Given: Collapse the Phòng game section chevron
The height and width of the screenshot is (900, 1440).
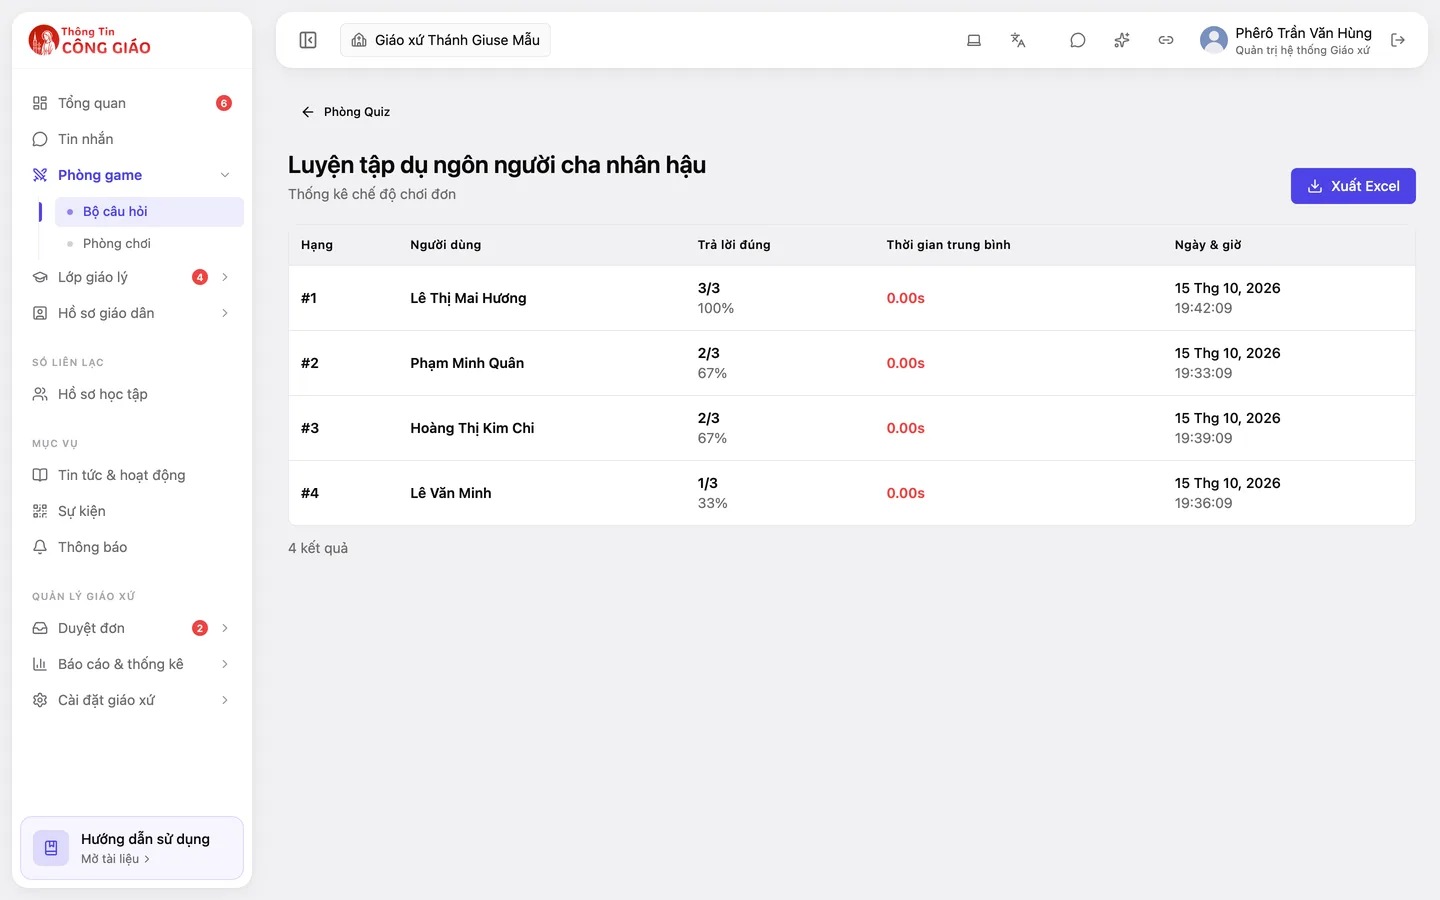Looking at the screenshot, I should pos(225,175).
